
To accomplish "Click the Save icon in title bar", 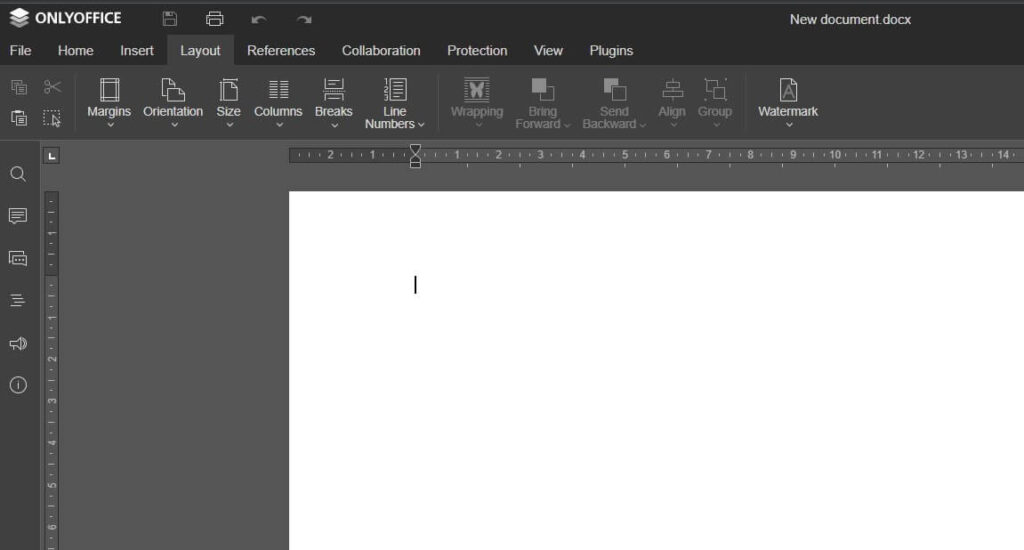I will click(x=170, y=19).
